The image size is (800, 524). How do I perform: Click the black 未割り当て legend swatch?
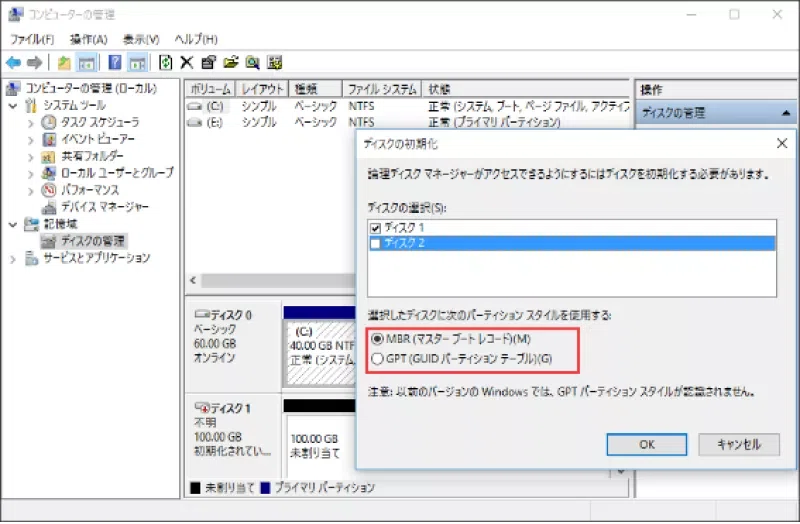(195, 488)
